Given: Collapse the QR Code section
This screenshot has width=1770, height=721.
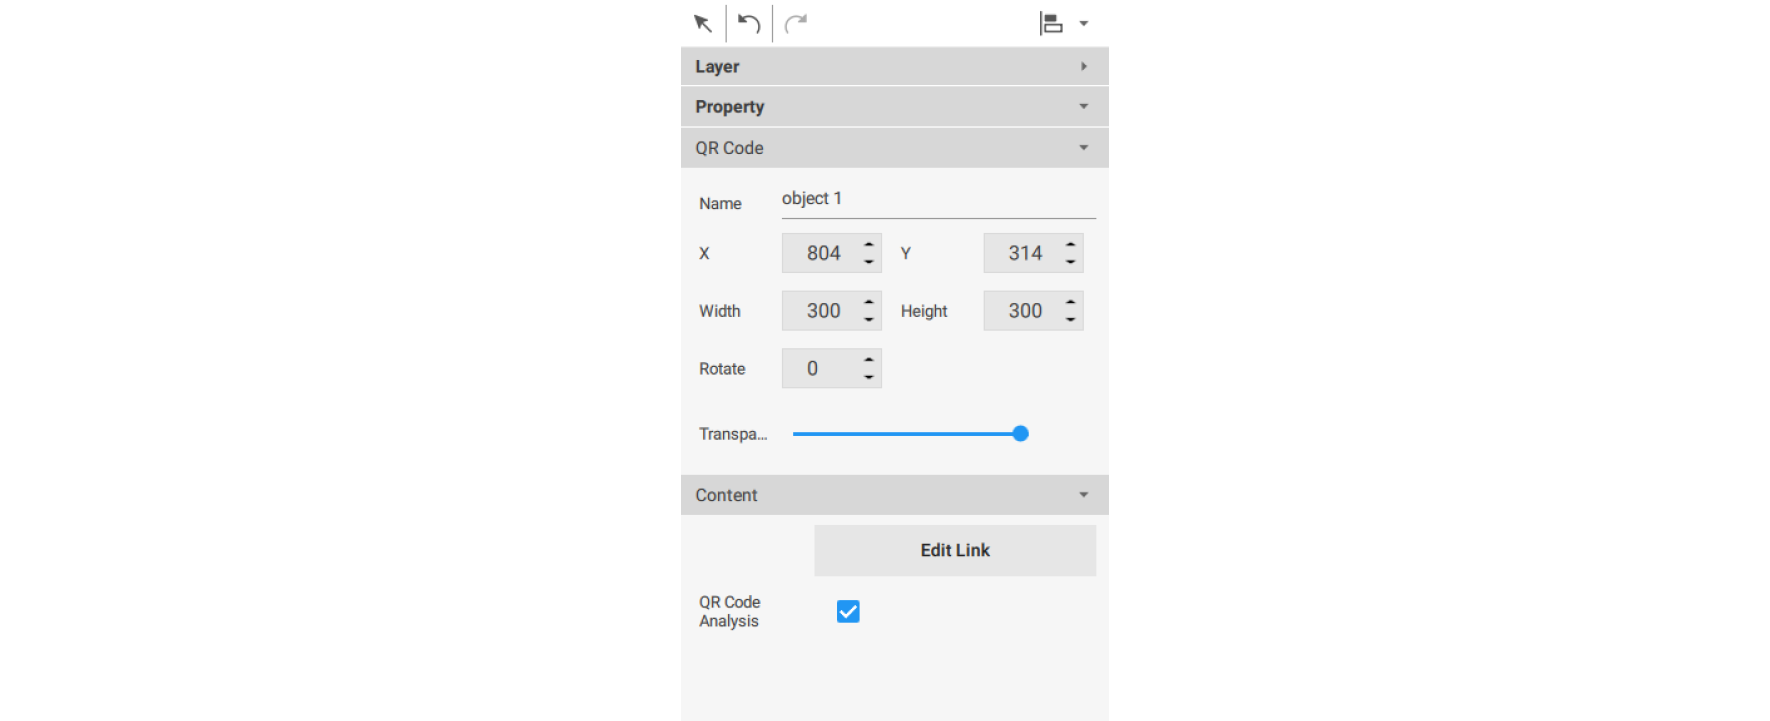Looking at the screenshot, I should point(1083,148).
